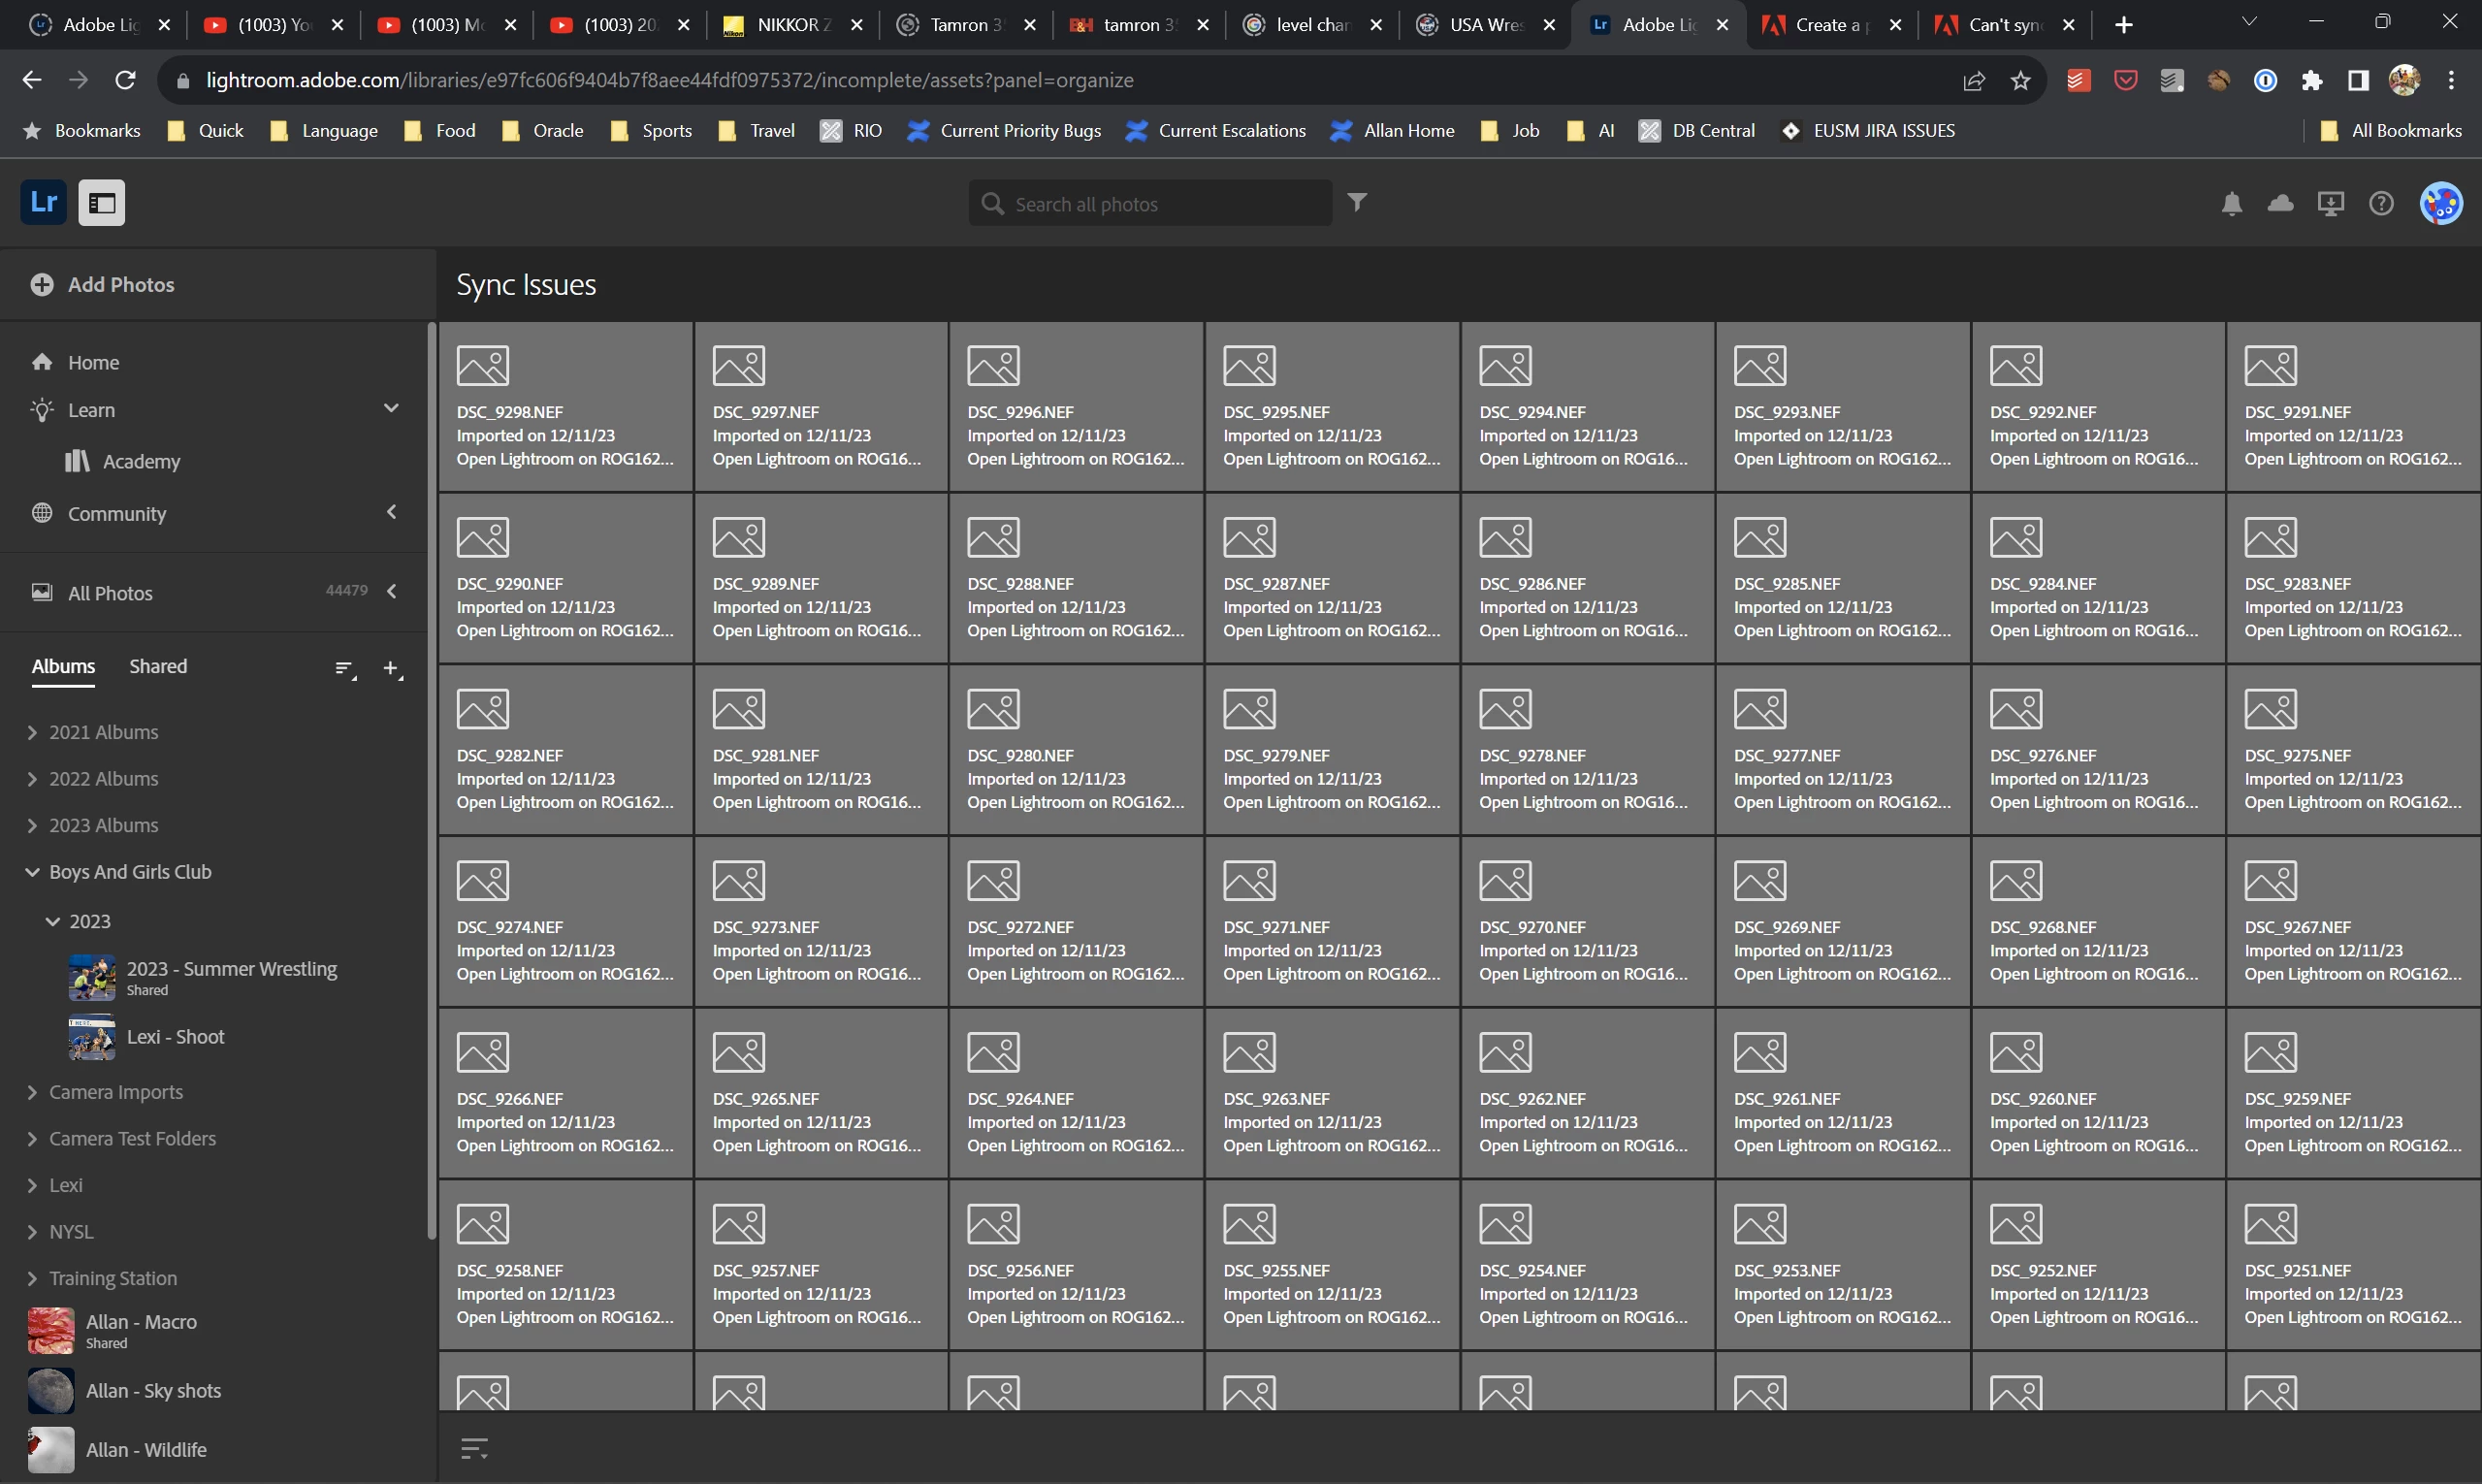Expand the Camera Imports folder
The height and width of the screenshot is (1484, 2482).
pyautogui.click(x=32, y=1092)
